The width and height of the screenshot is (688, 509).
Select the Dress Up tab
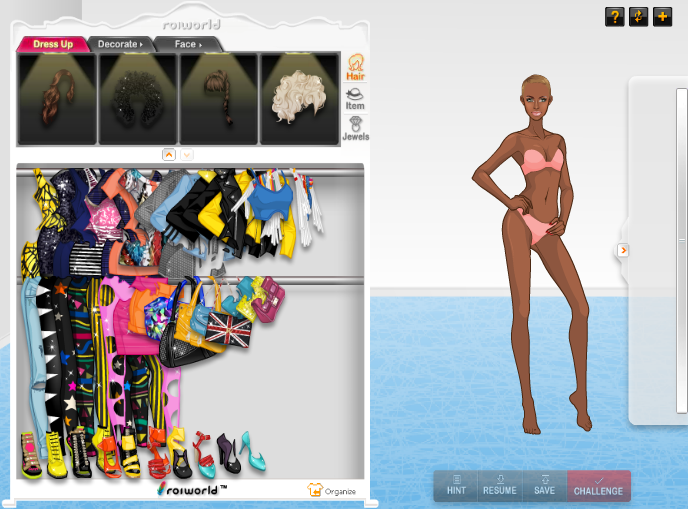52,44
